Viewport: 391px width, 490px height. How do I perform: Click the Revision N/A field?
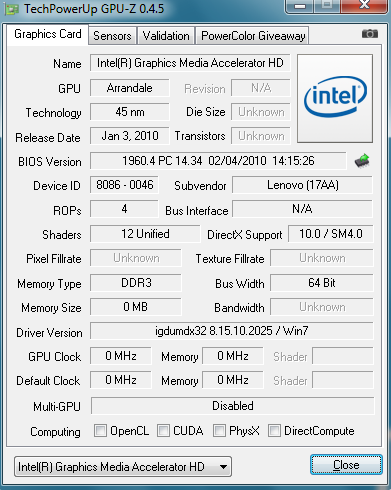[x=261, y=88]
